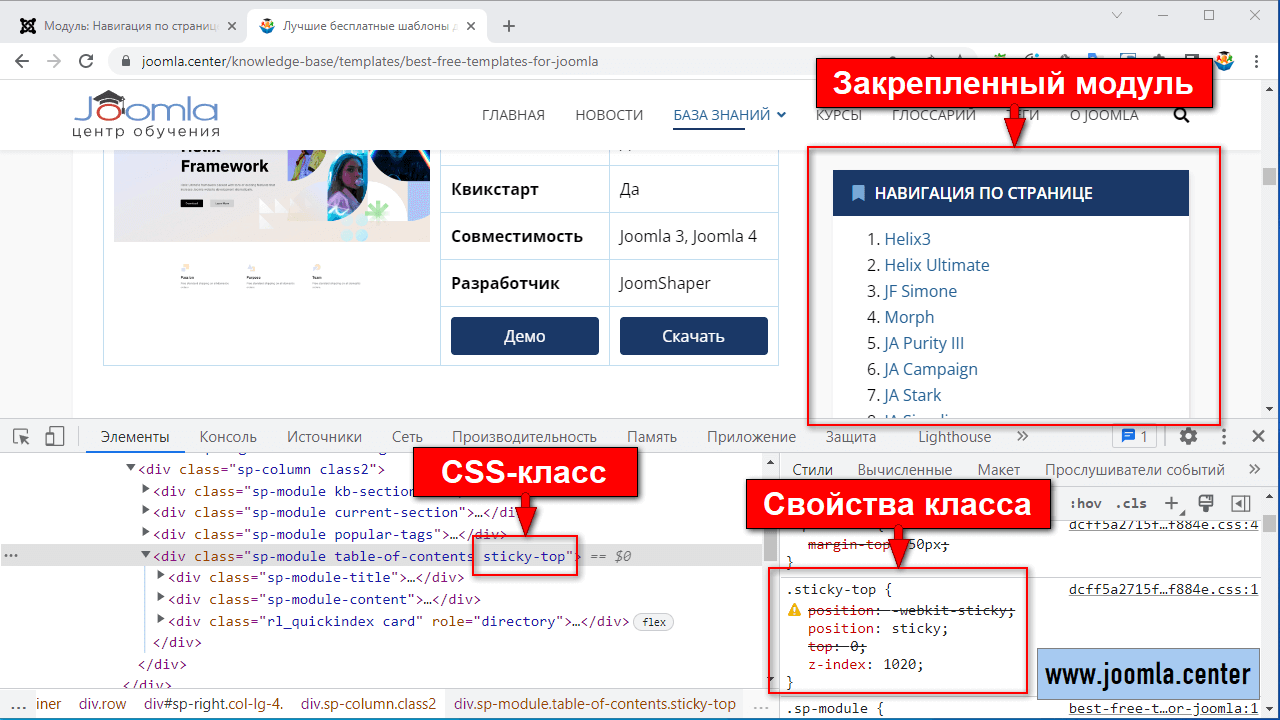The height and width of the screenshot is (720, 1280).
Task: Switch to the Вычисленные styles tab
Action: [904, 469]
